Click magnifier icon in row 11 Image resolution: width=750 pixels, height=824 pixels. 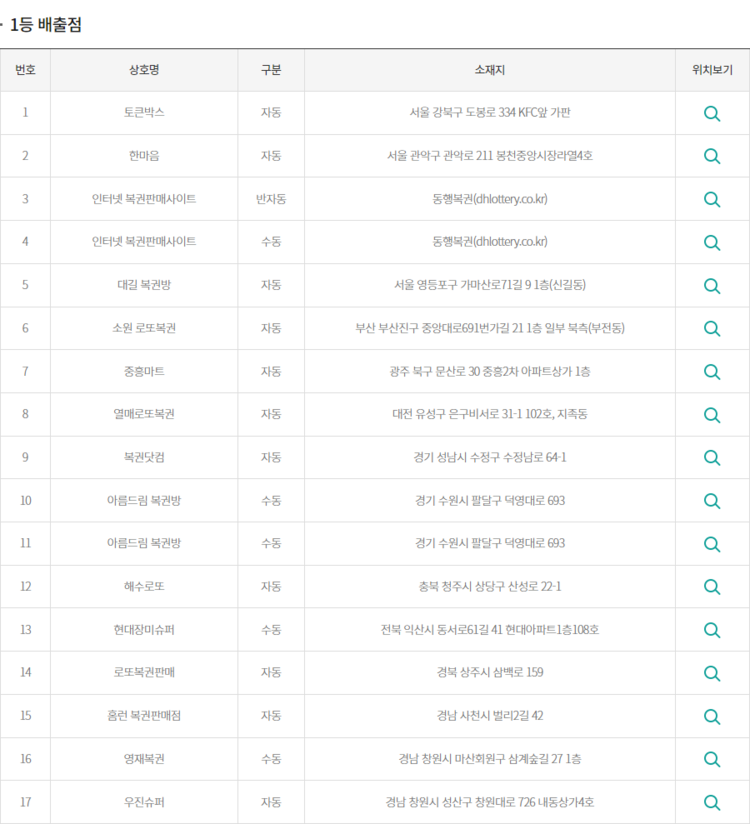pos(712,544)
